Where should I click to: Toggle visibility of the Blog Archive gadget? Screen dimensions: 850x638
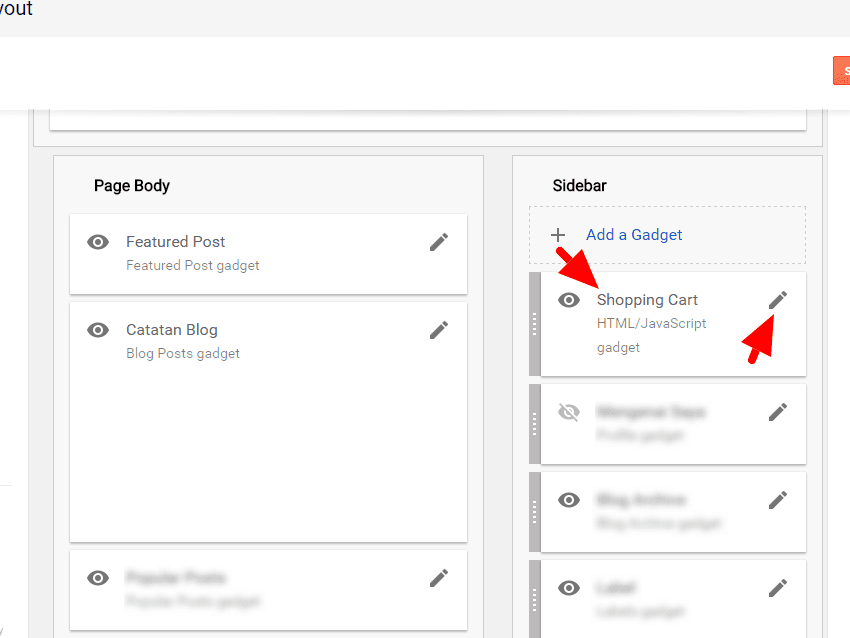(569, 499)
